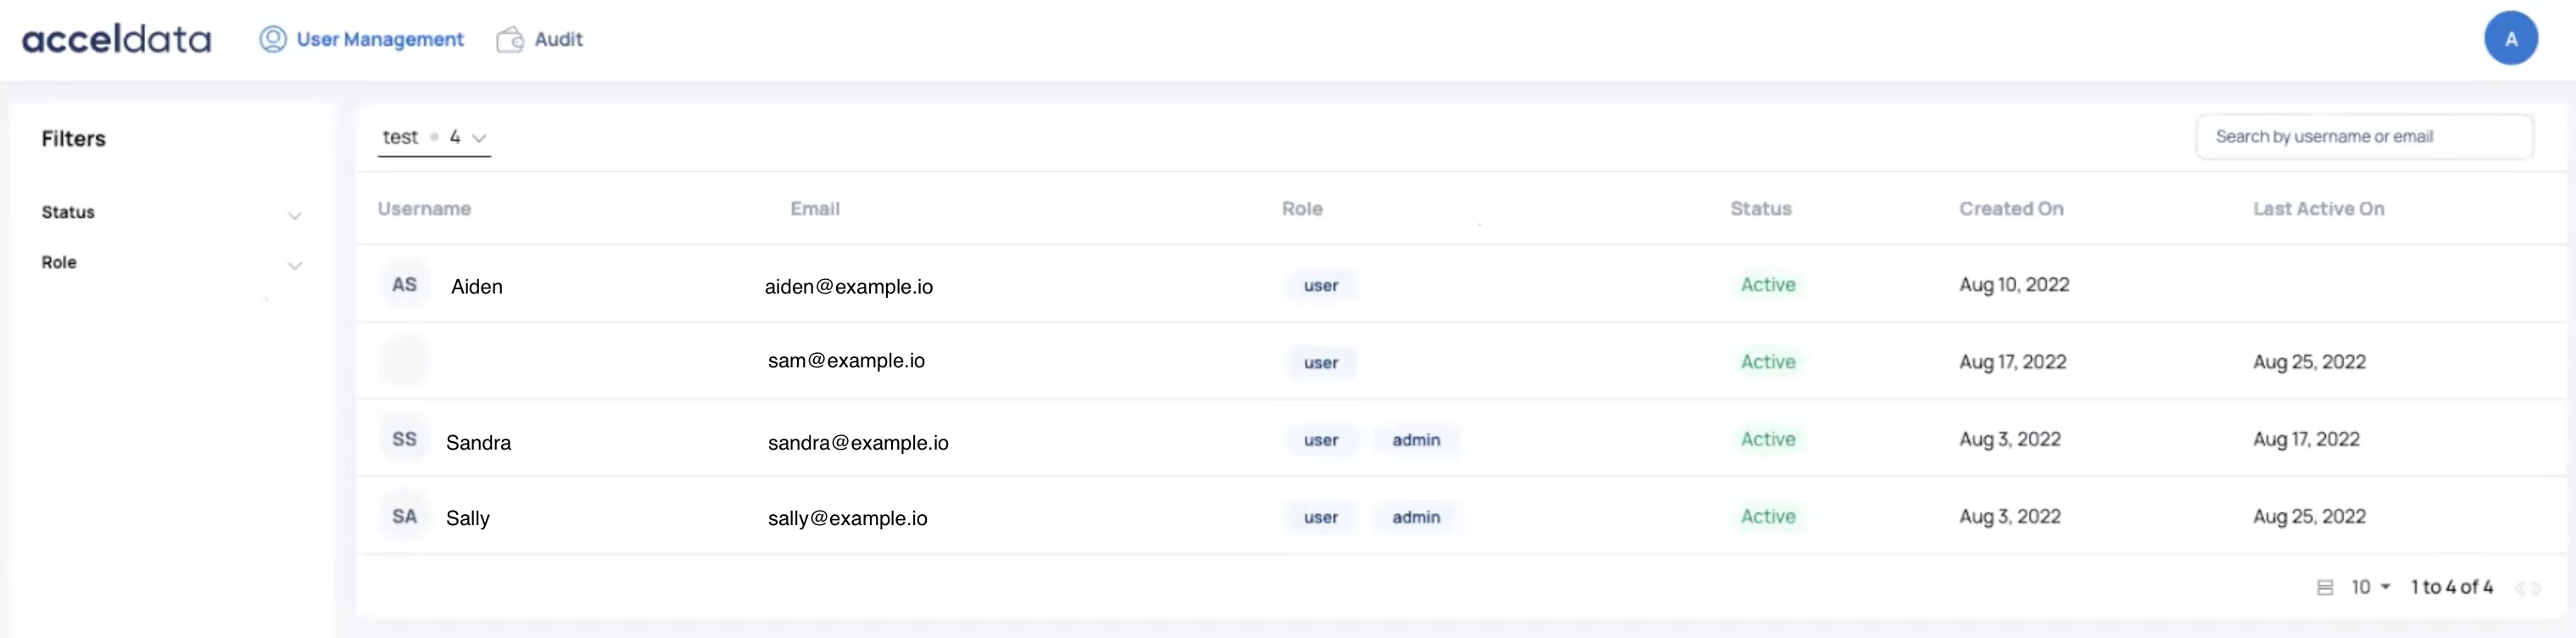Click the Audit wallet icon
2576x638 pixels.
pos(510,39)
